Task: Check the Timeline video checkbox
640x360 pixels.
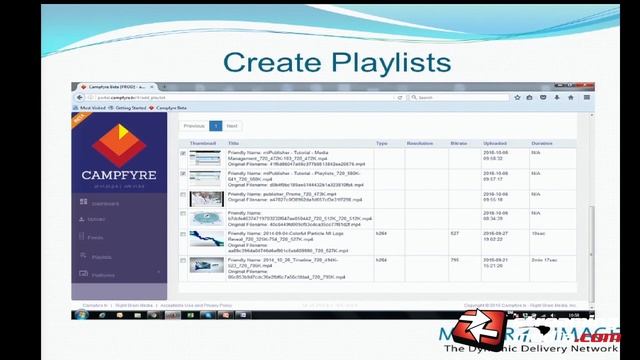Action: tap(183, 260)
